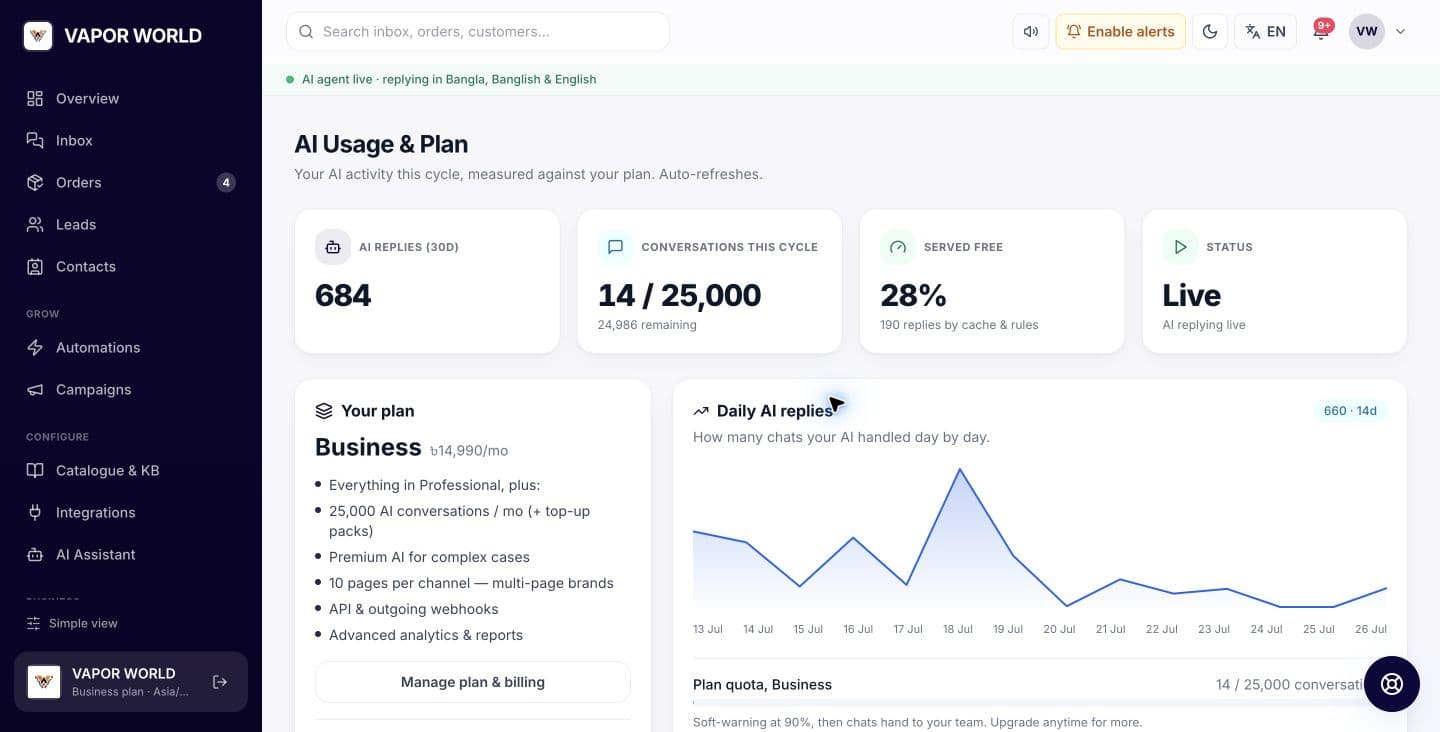Switch language using the EN button

(1266, 31)
